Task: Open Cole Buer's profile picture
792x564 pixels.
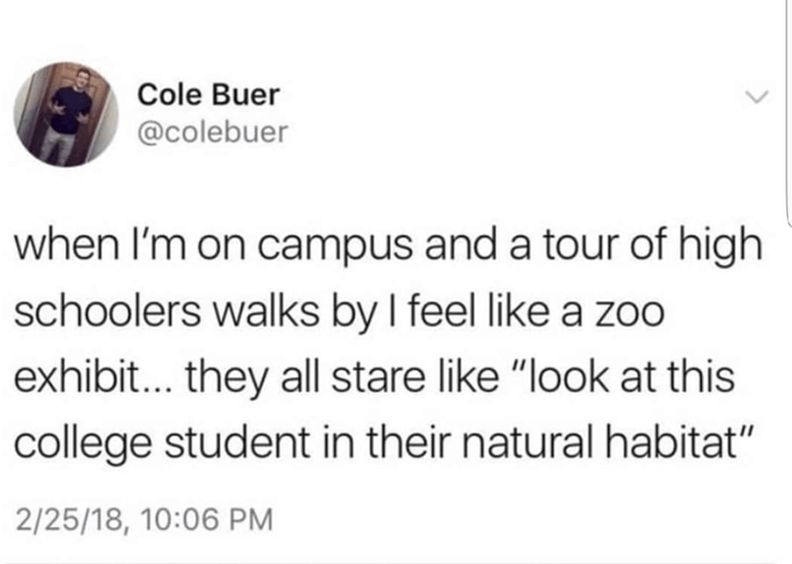Action: [x=66, y=115]
